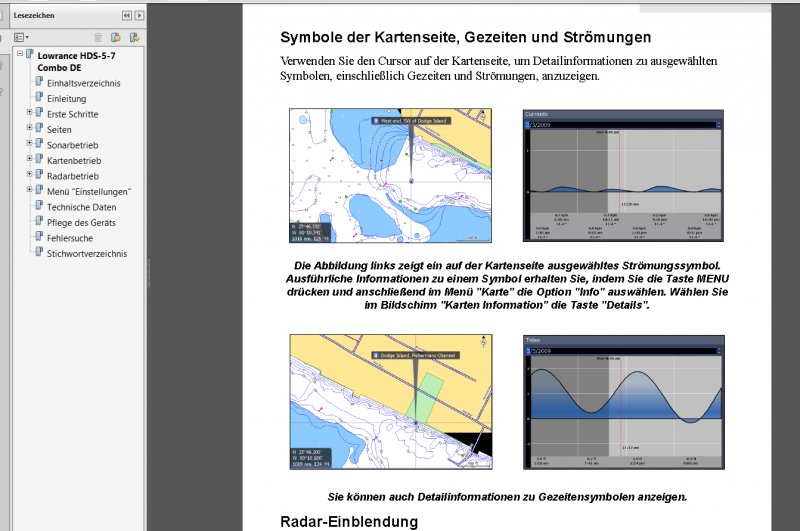800x531 pixels.
Task: Click the Currents chart image
Action: pyautogui.click(x=623, y=176)
